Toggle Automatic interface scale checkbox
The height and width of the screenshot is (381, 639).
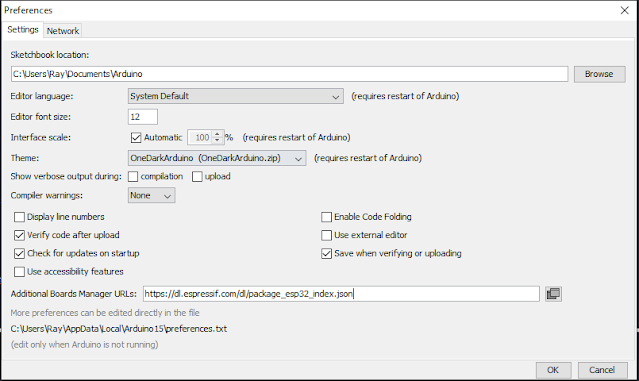[x=136, y=138]
